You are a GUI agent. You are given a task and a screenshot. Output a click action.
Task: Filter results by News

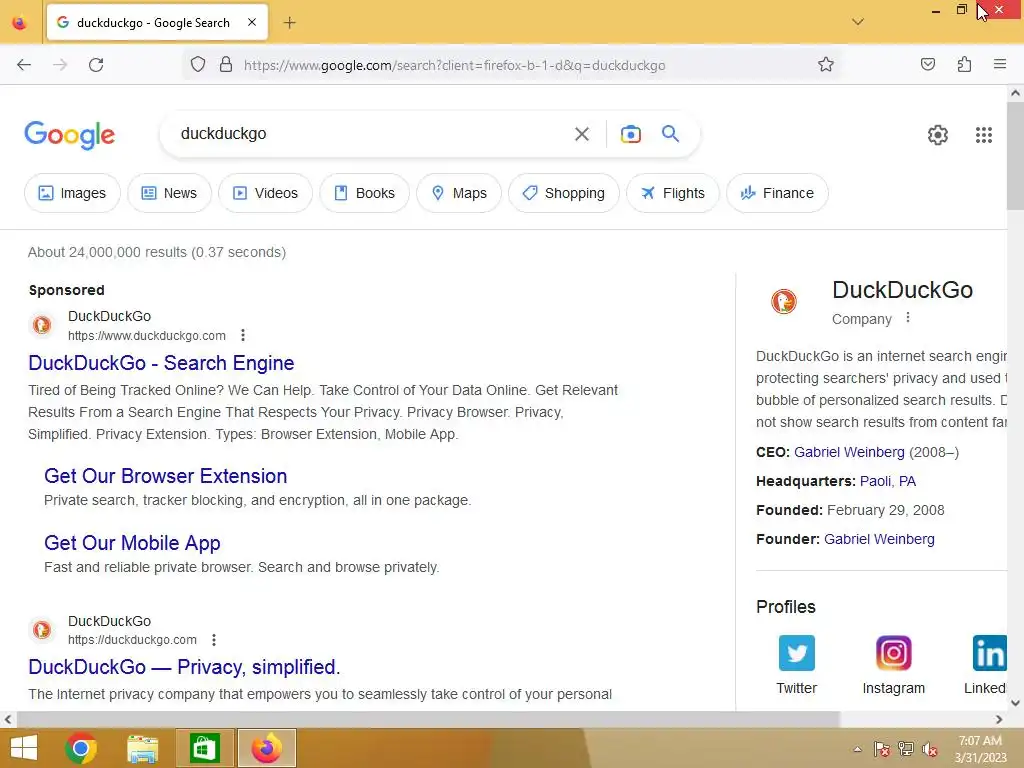170,193
